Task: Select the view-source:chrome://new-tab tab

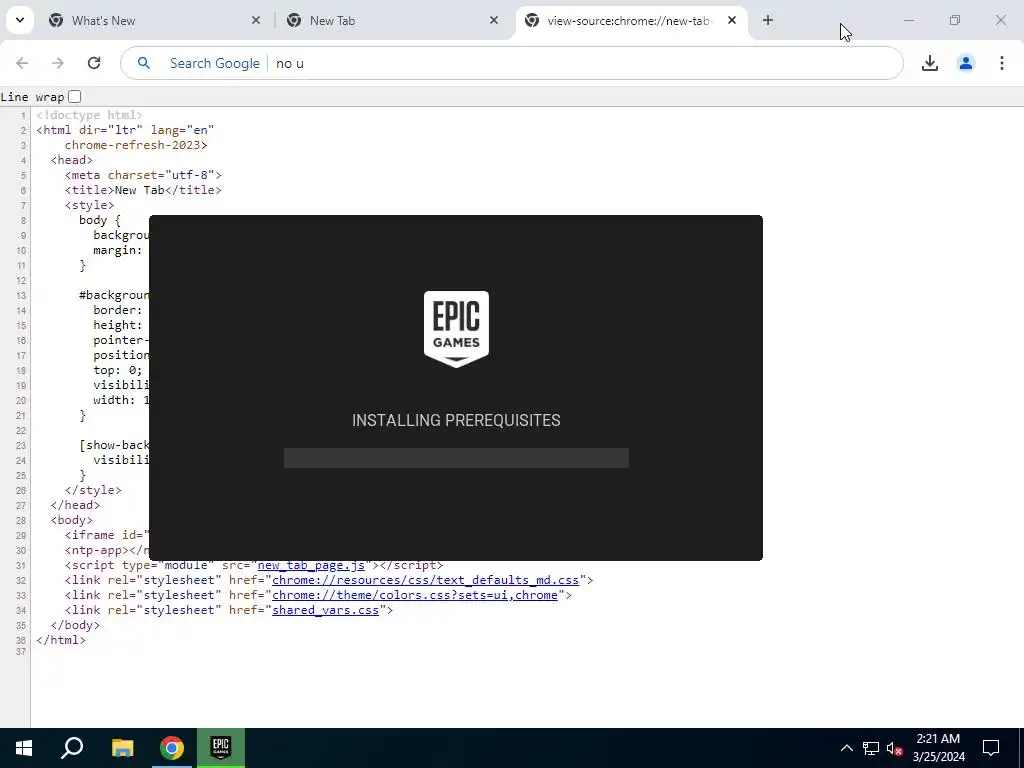Action: coord(631,21)
